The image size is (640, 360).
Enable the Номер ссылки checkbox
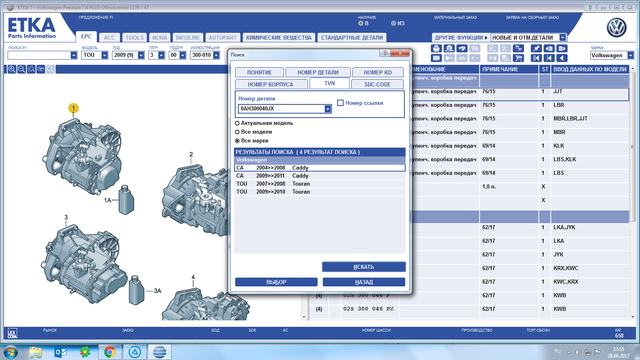click(x=340, y=103)
